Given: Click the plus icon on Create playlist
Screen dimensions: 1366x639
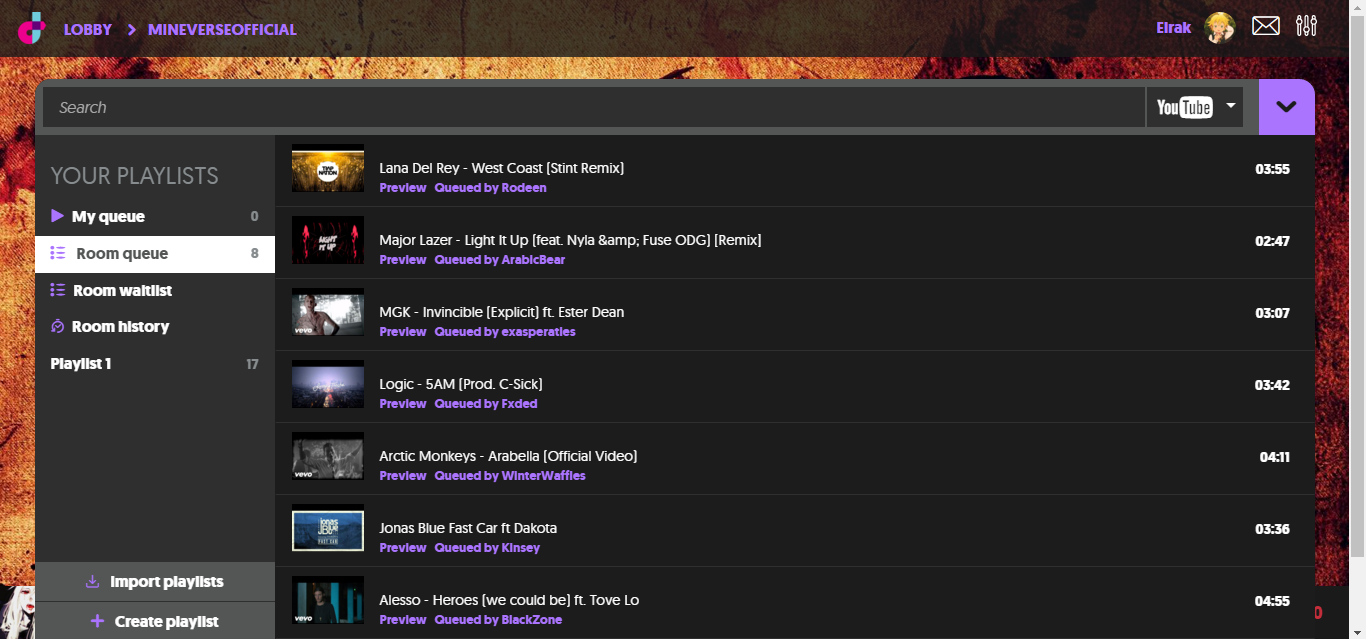Looking at the screenshot, I should tap(97, 621).
